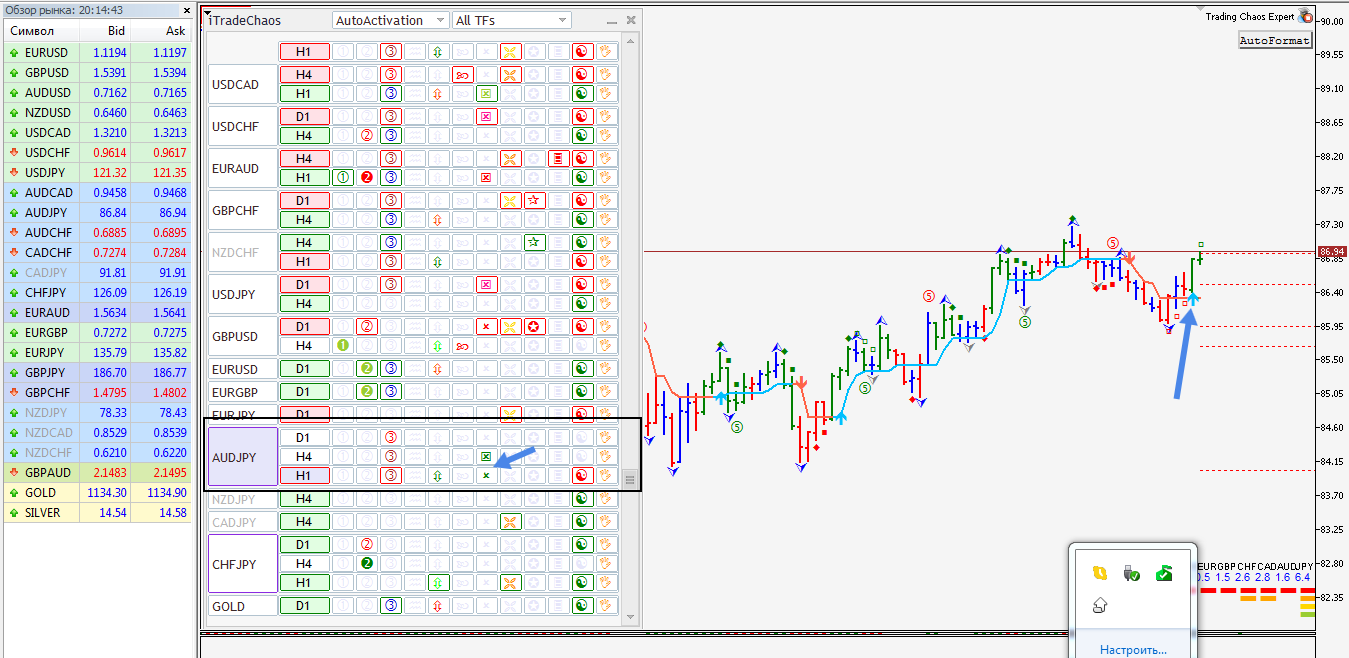
Task: Select AUDJPY row in Market Watch
Action: pyautogui.click(x=97, y=212)
